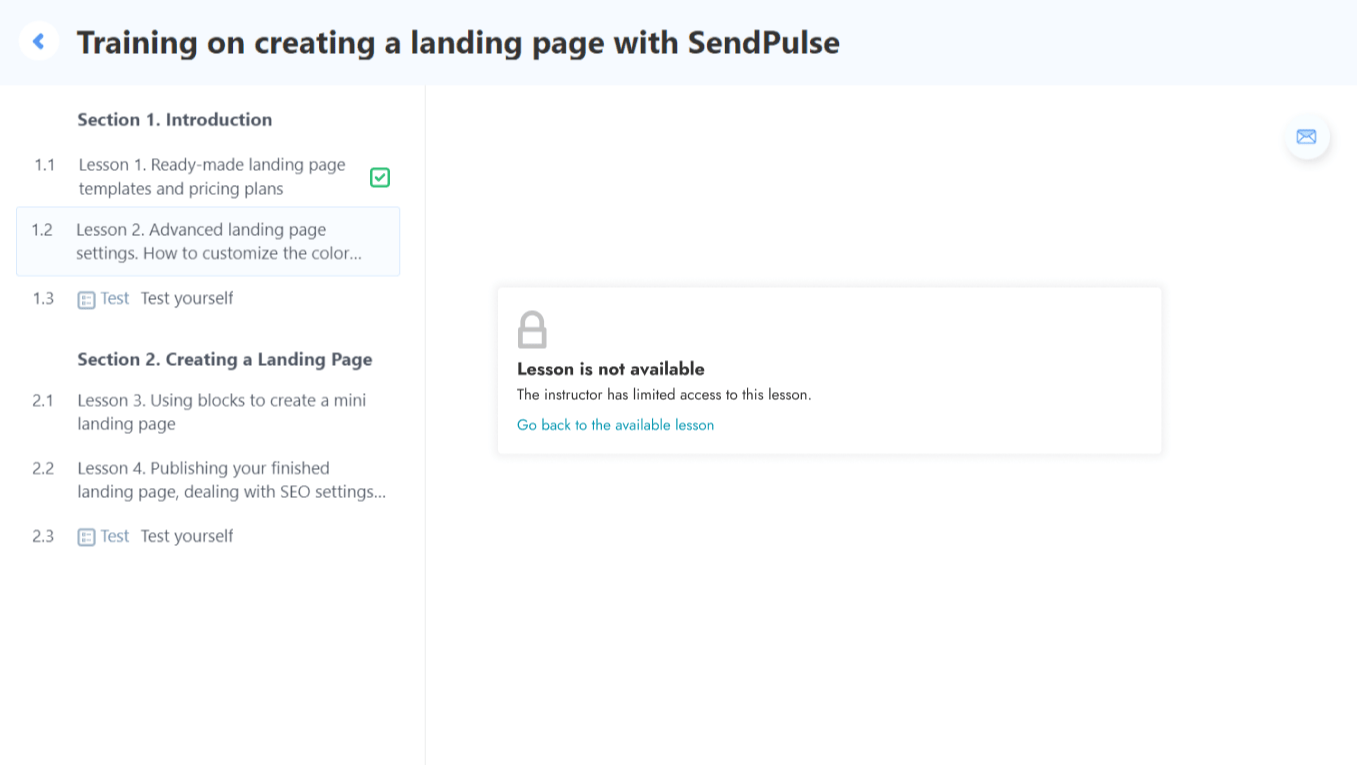Open Lesson 3 on using blocks
This screenshot has height=765, width=1357.
tap(221, 412)
